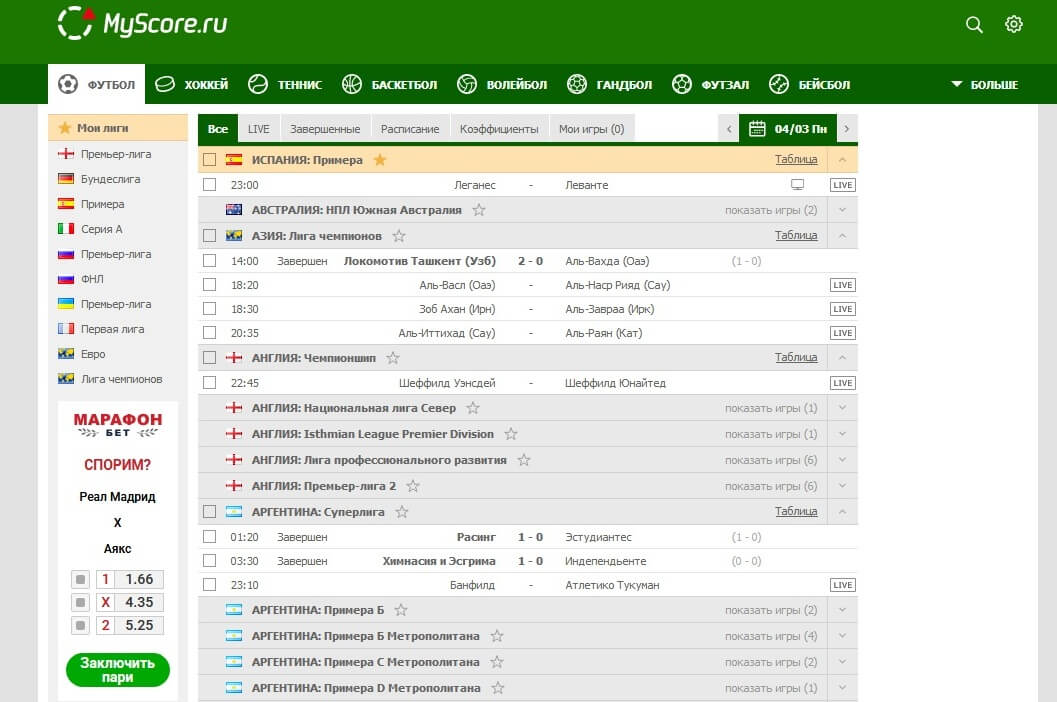This screenshot has width=1057, height=702.
Task: Favorite АНГЛИЯ: Национальная лига Север star
Action: (473, 408)
